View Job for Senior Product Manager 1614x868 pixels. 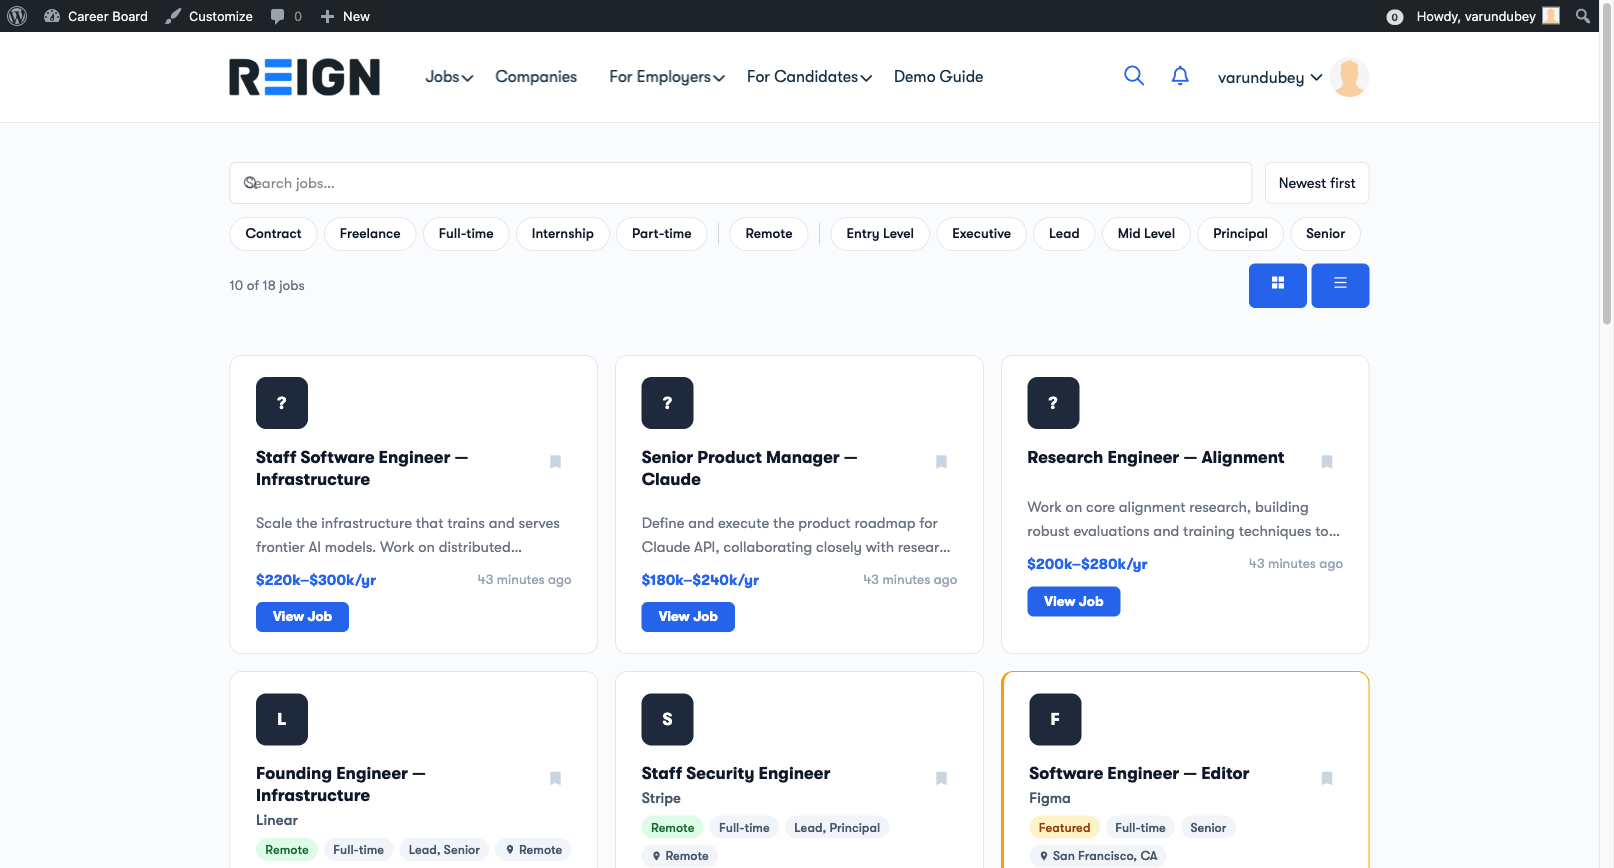(688, 617)
